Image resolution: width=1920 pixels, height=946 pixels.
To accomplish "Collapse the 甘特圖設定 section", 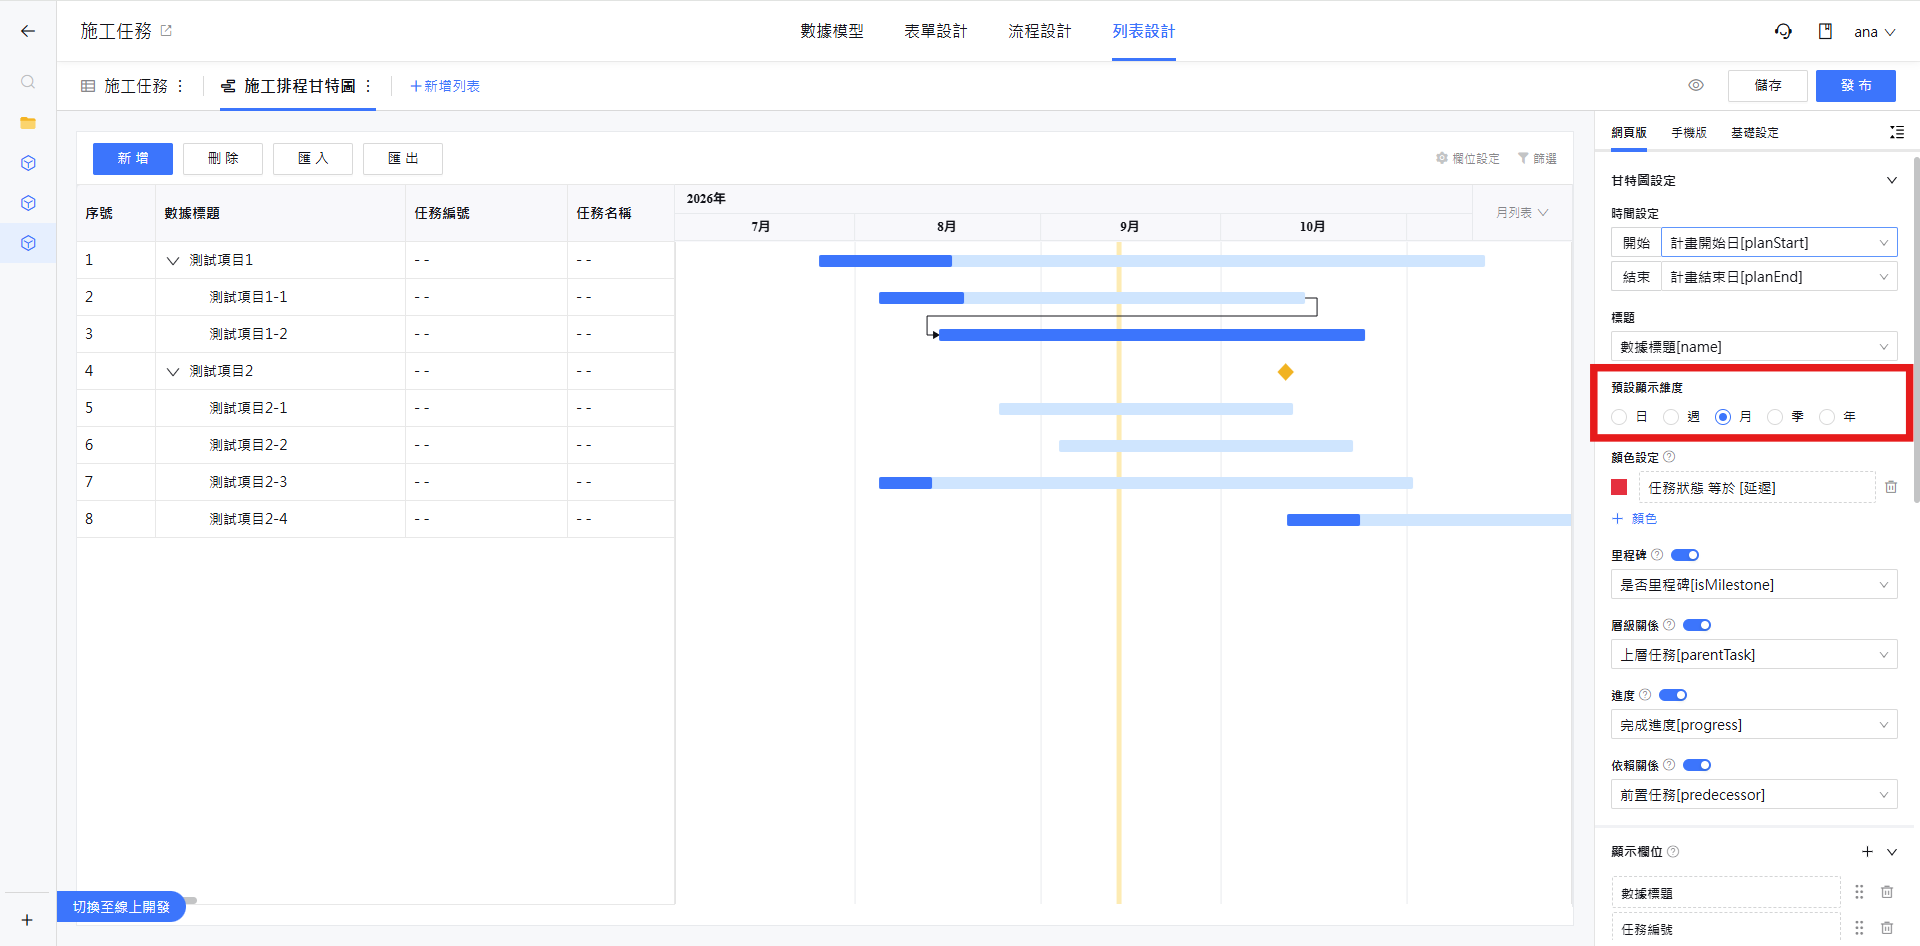I will click(x=1891, y=180).
